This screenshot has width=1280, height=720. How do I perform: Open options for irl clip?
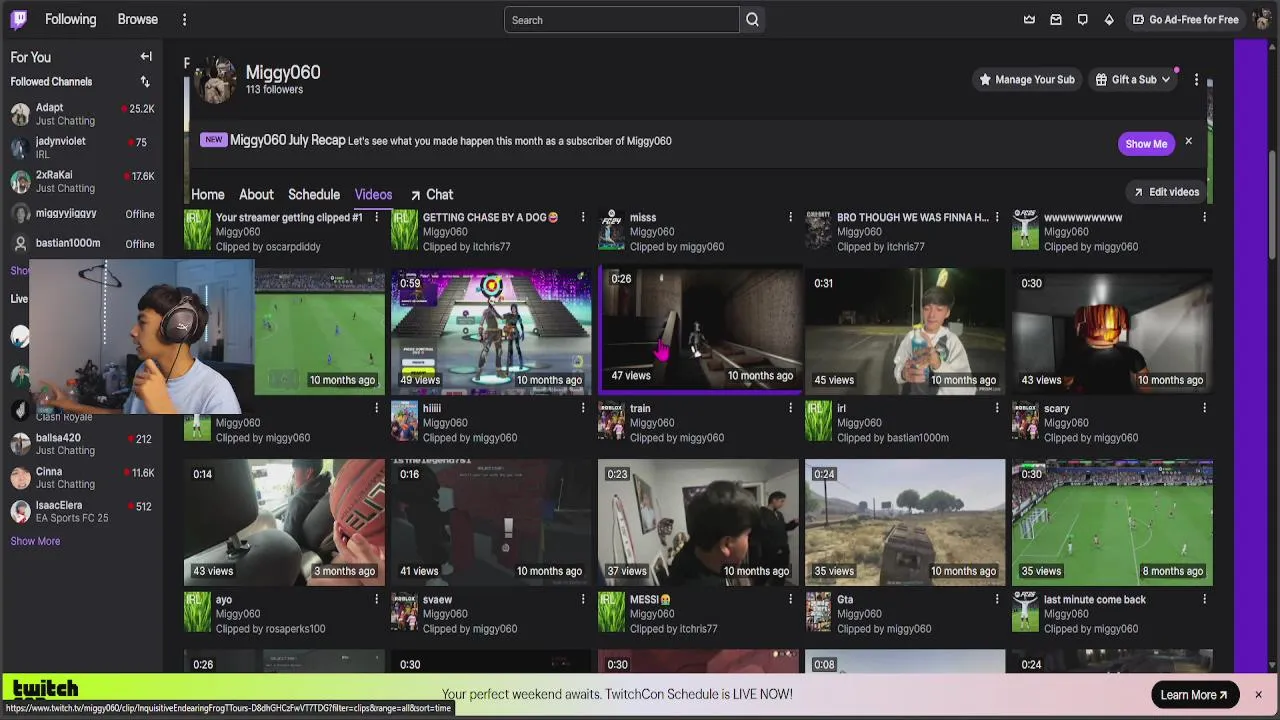point(997,408)
